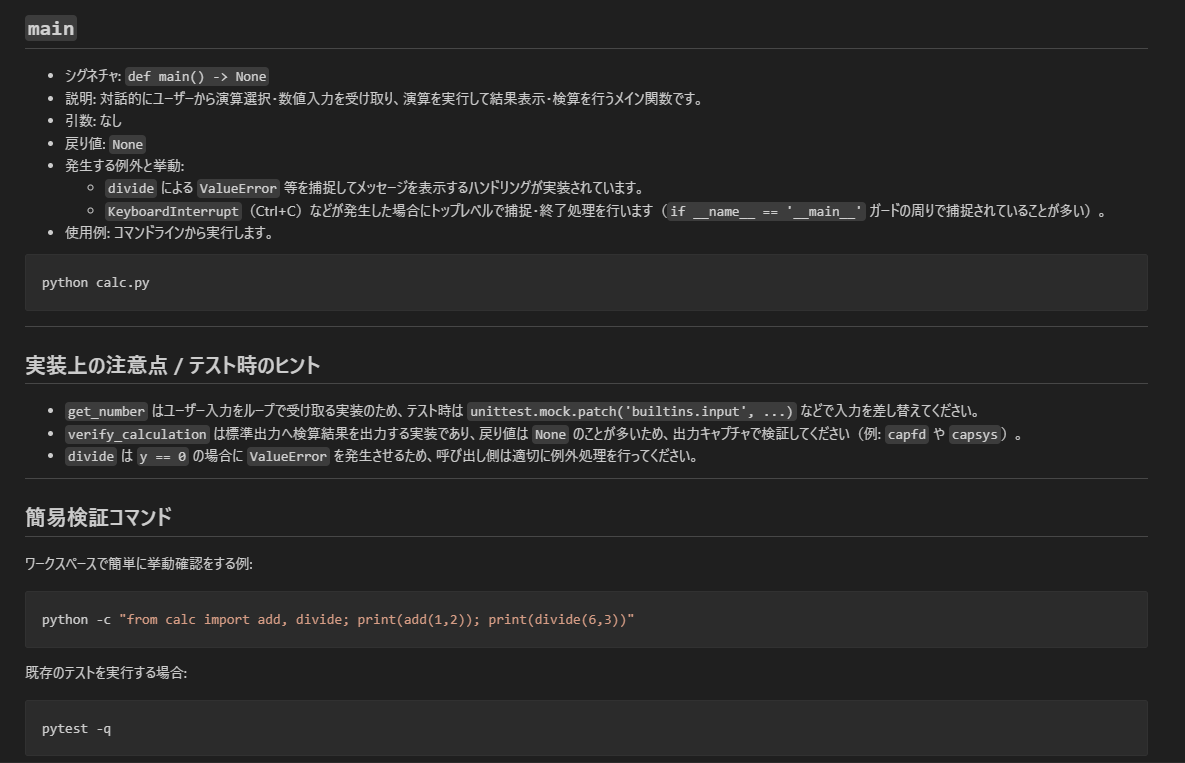The width and height of the screenshot is (1185, 763).
Task: Click the 'python -c' import add, divide code block
Action: pyautogui.click(x=586, y=619)
